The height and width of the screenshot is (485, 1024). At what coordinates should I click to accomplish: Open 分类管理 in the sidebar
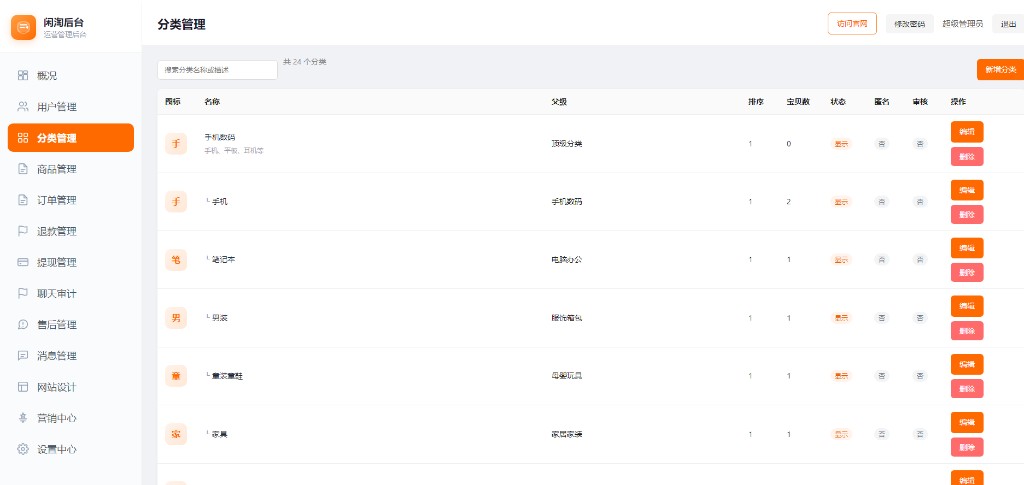(71, 138)
